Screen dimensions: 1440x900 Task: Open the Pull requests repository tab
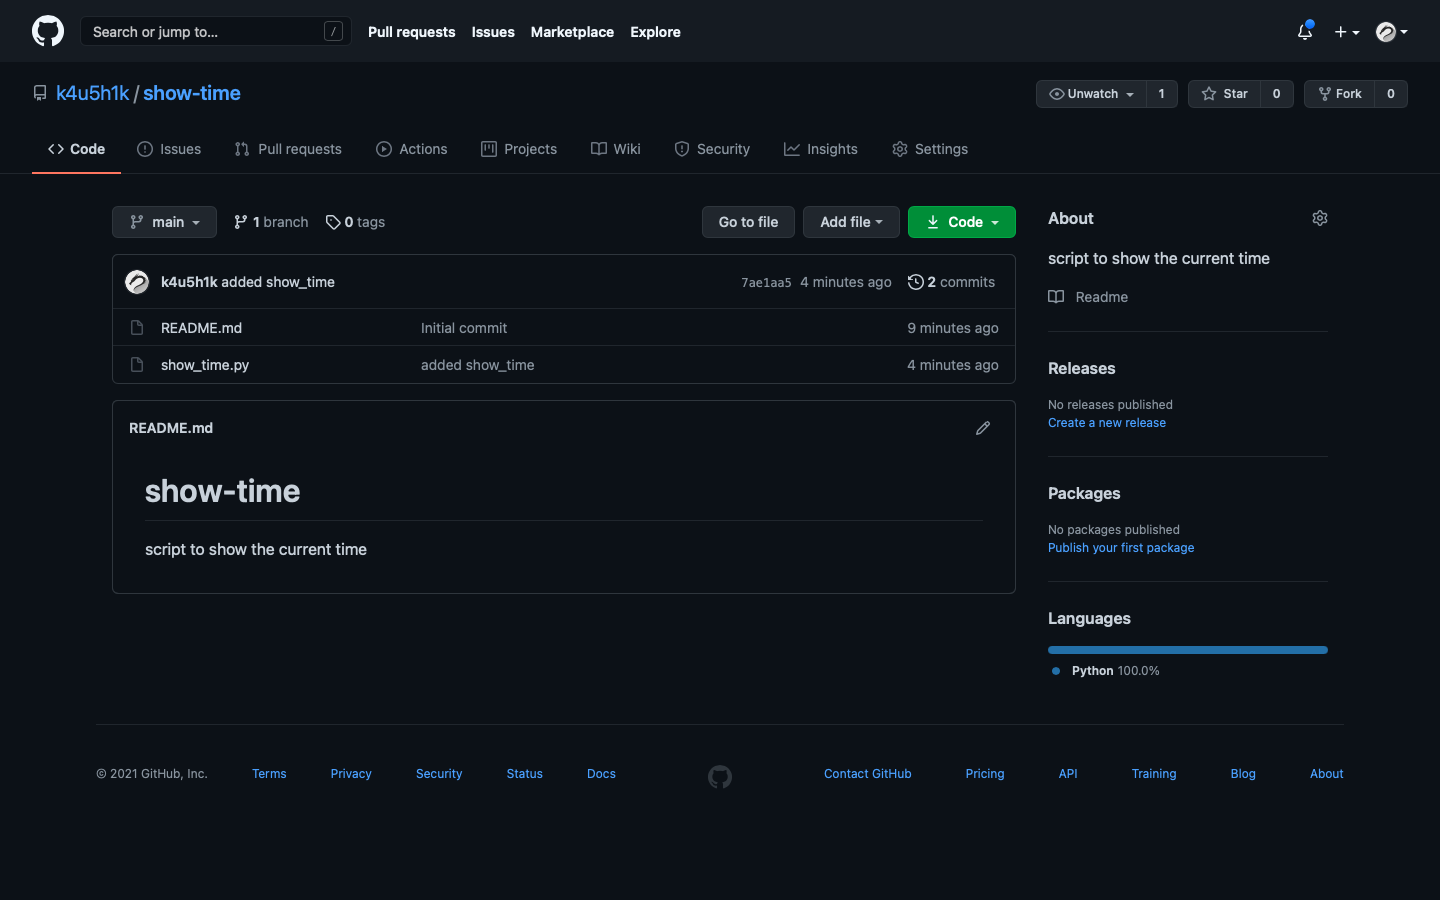(288, 149)
